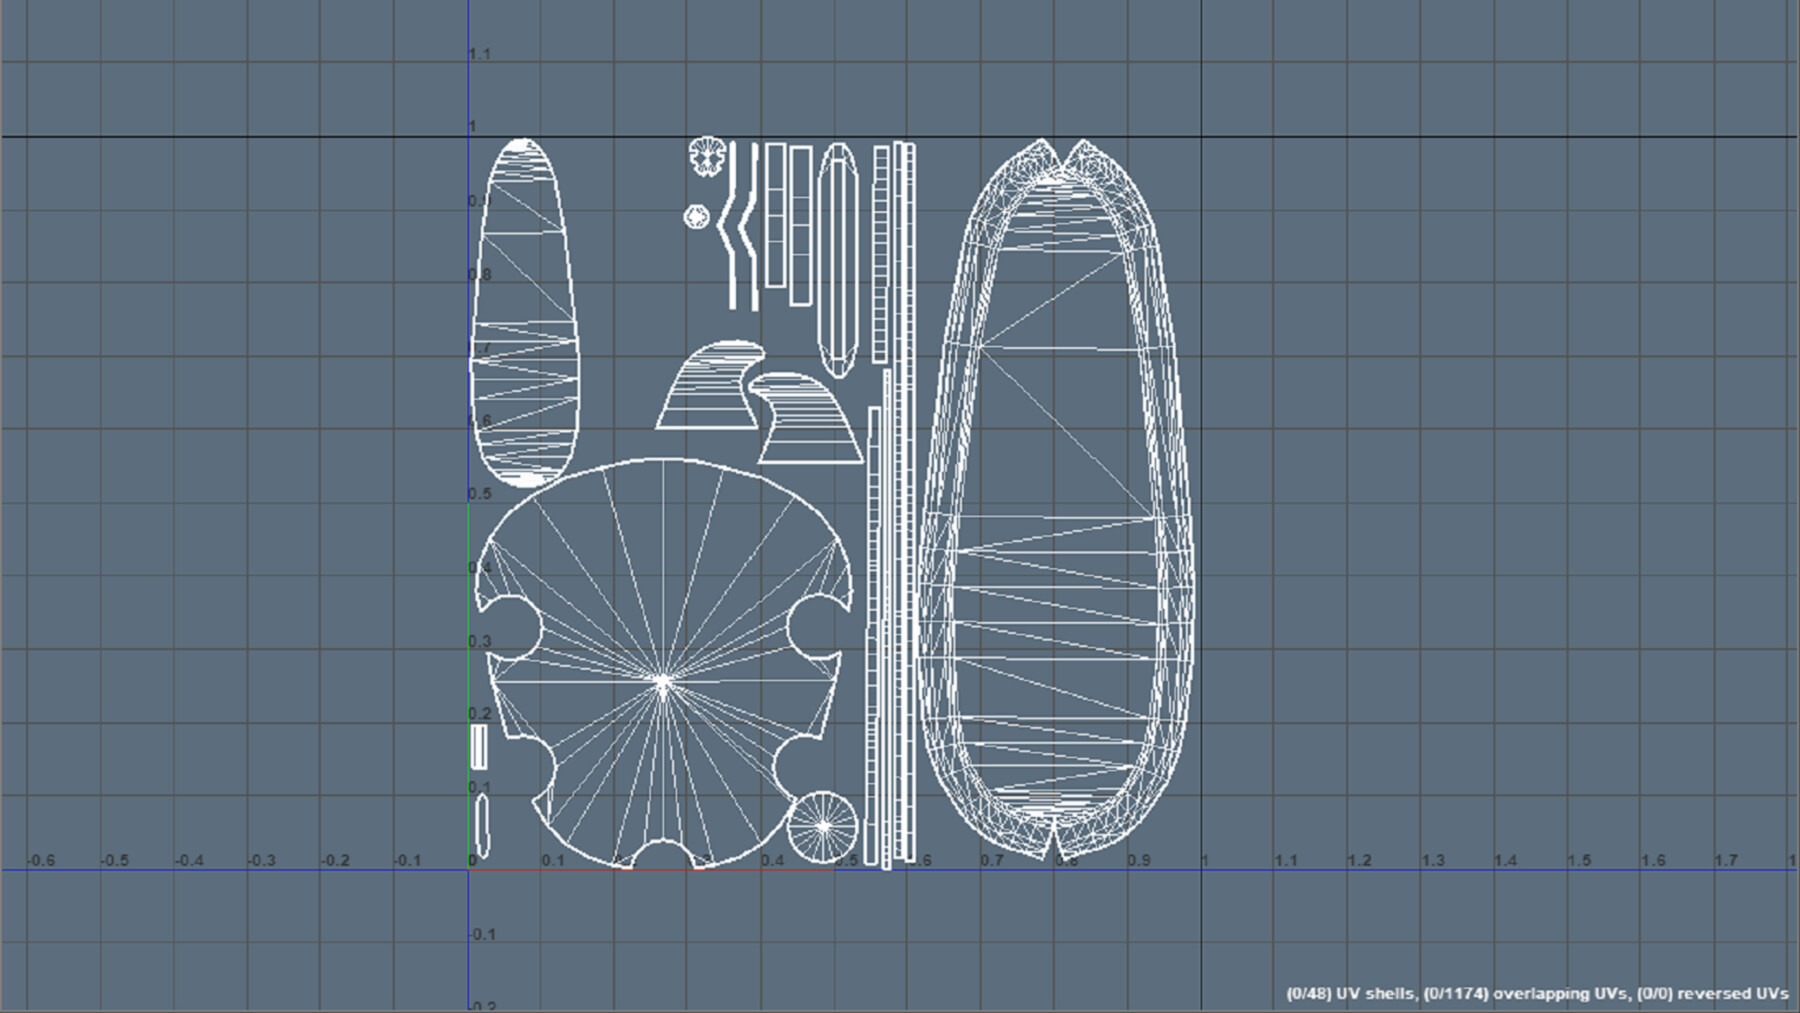The height and width of the screenshot is (1013, 1800).
Task: Select the small pill-shaped shell at bottom left
Action: tap(484, 825)
